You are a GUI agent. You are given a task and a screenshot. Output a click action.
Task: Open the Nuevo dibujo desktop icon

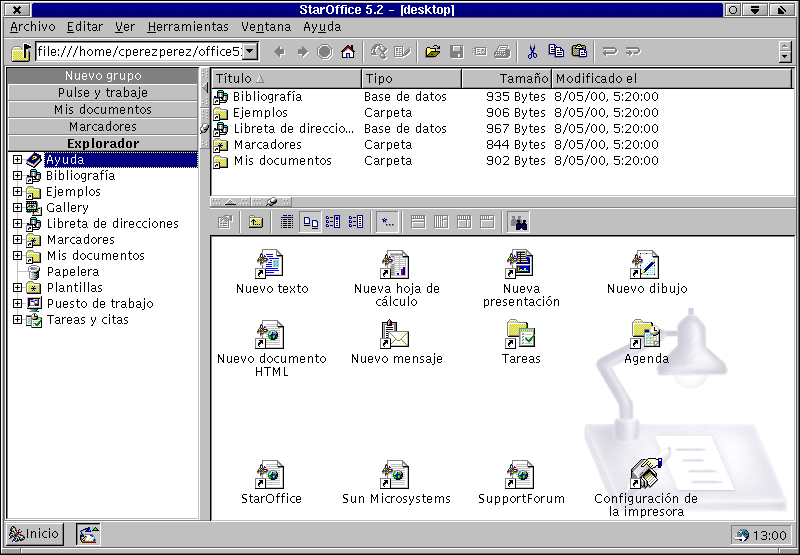646,265
